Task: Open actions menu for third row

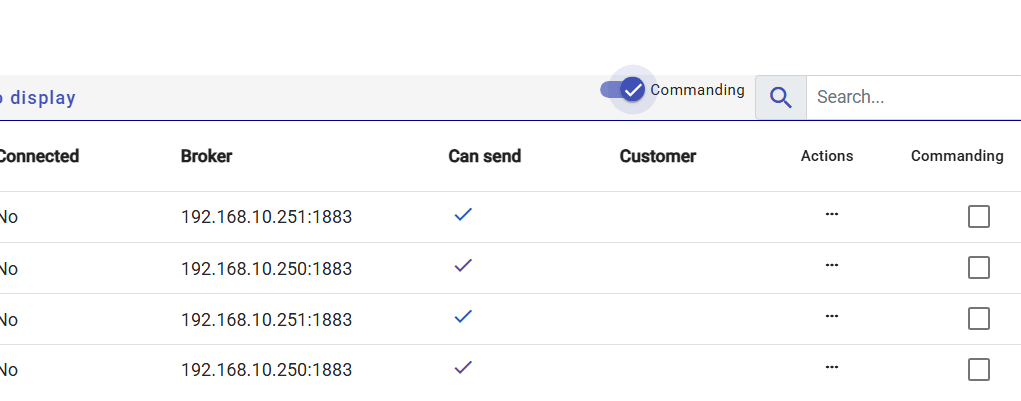Action: click(x=831, y=316)
